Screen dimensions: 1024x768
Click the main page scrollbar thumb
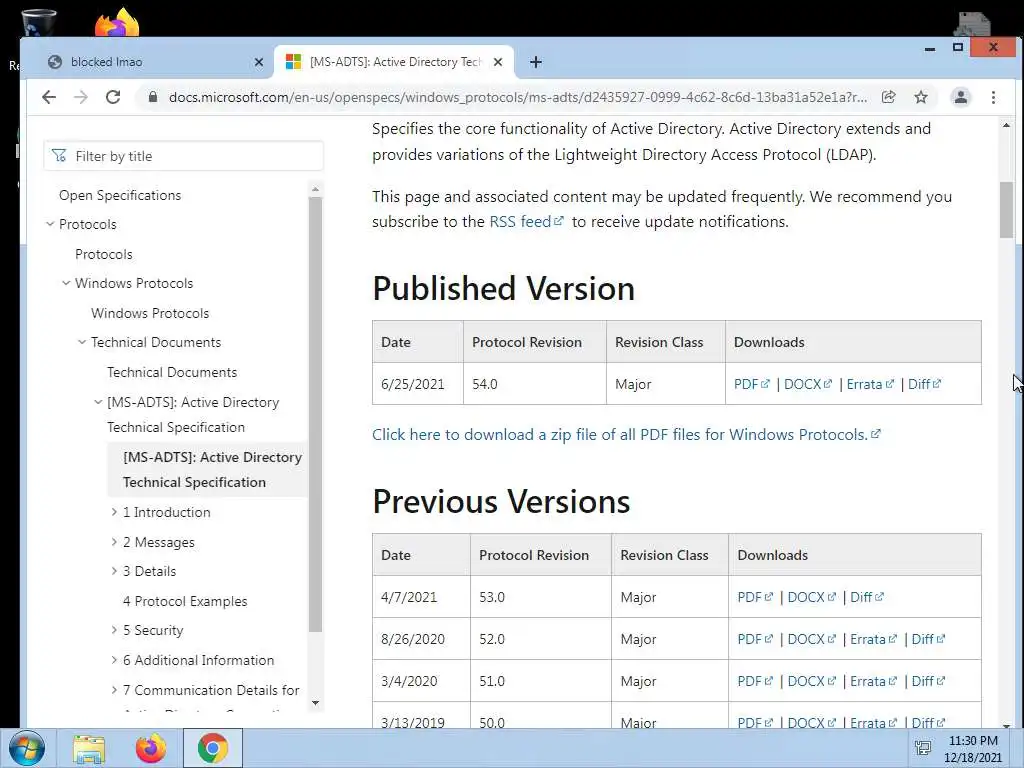(x=1006, y=210)
